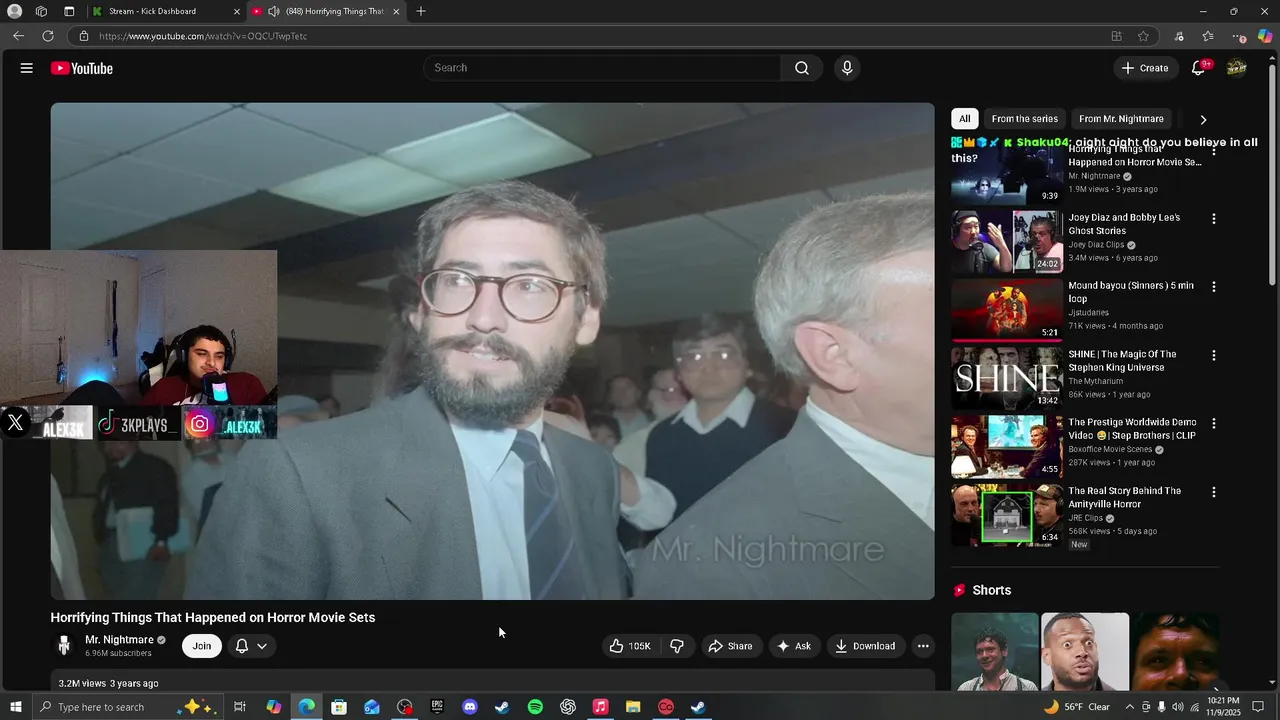Open a new browser tab

[x=421, y=11]
